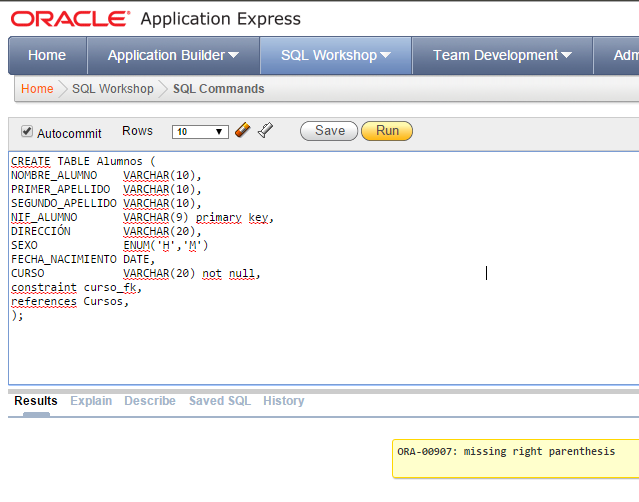Switch to the Explain tab
The height and width of the screenshot is (502, 639).
(x=91, y=401)
